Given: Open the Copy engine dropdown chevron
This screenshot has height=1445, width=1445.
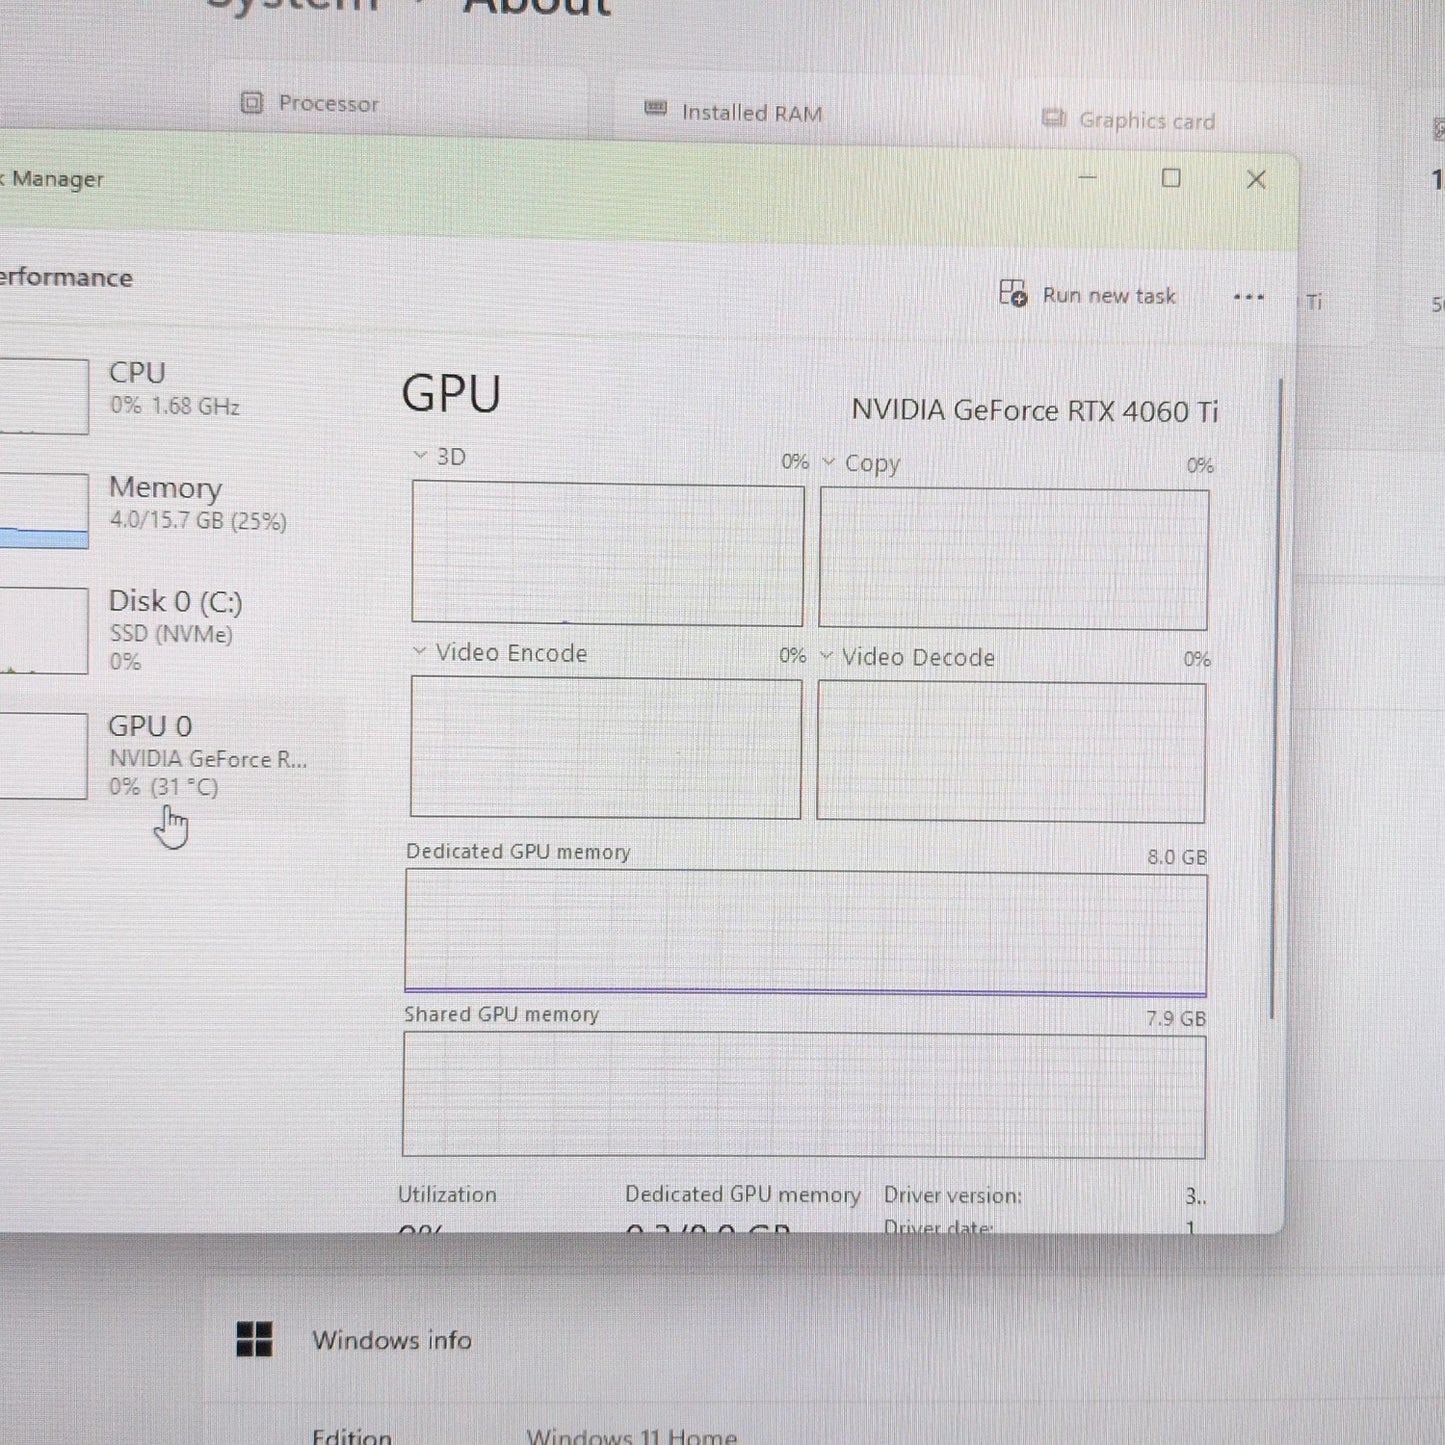Looking at the screenshot, I should (x=828, y=462).
